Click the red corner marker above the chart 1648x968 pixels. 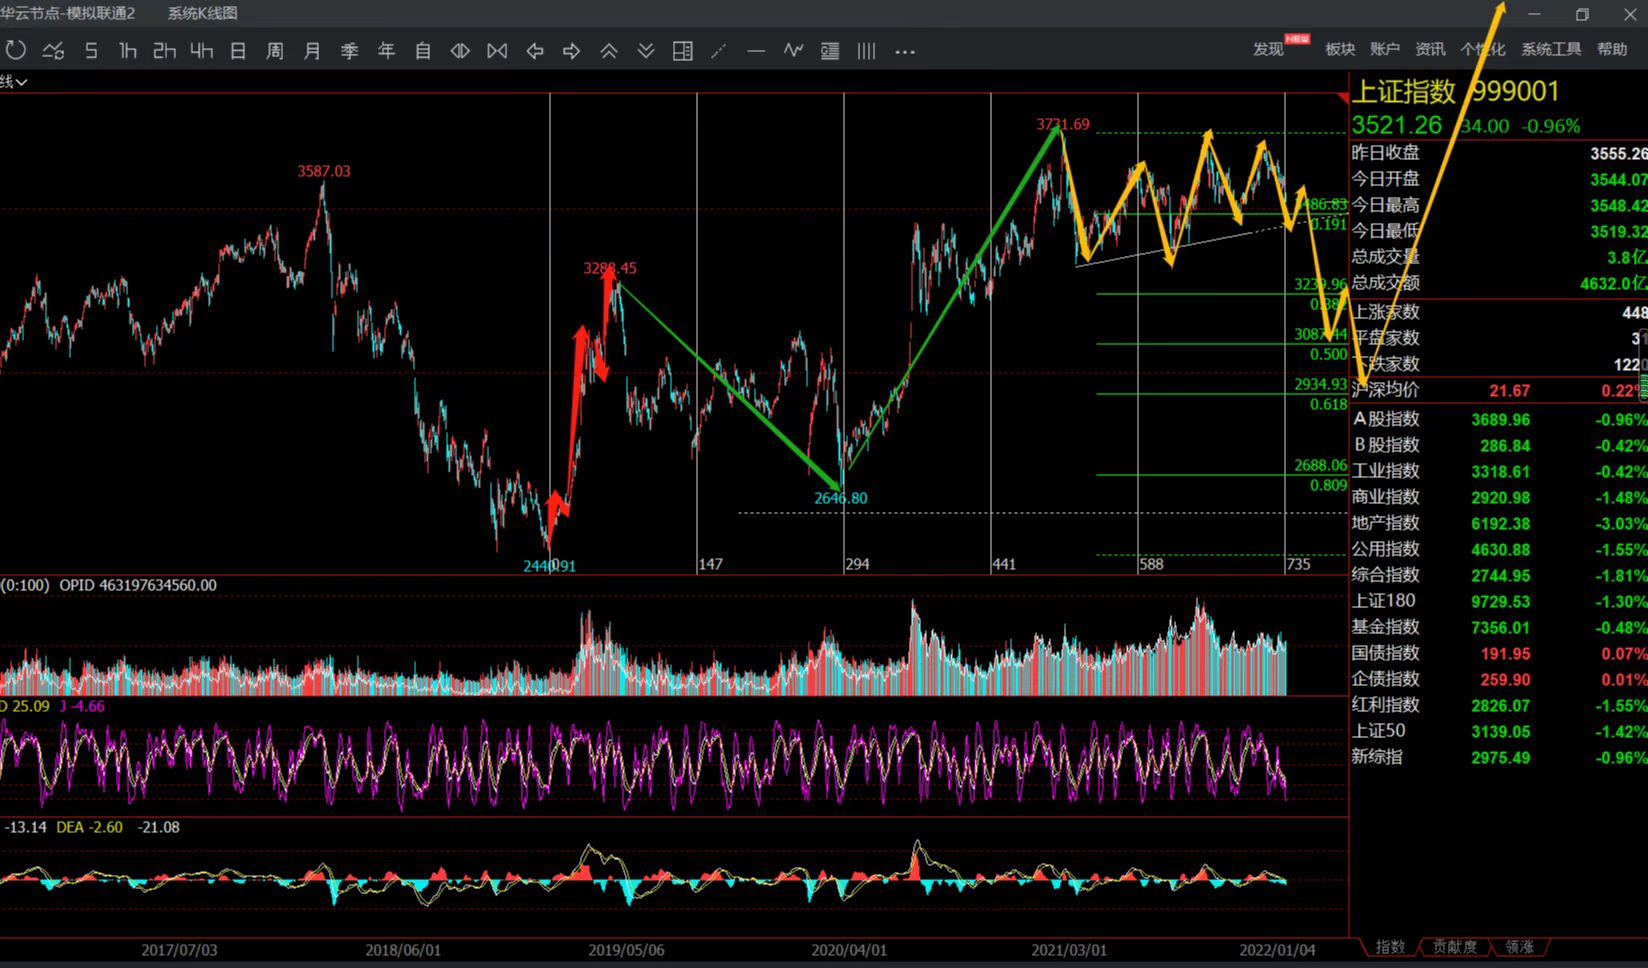pyautogui.click(x=1342, y=98)
